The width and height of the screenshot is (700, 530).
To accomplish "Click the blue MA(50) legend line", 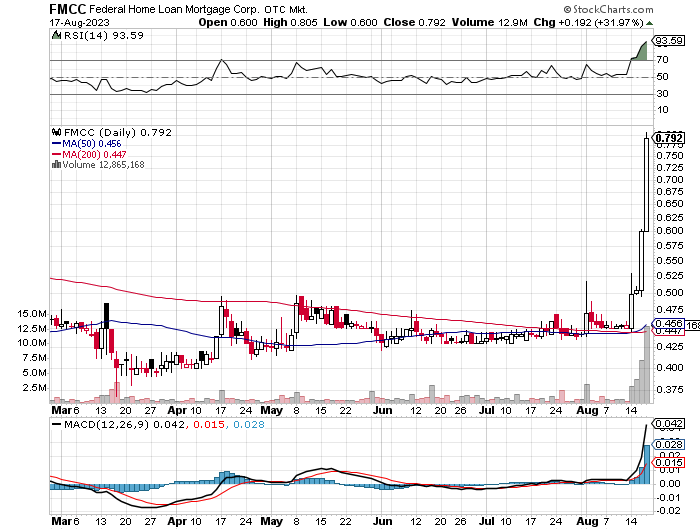I will click(x=57, y=144).
